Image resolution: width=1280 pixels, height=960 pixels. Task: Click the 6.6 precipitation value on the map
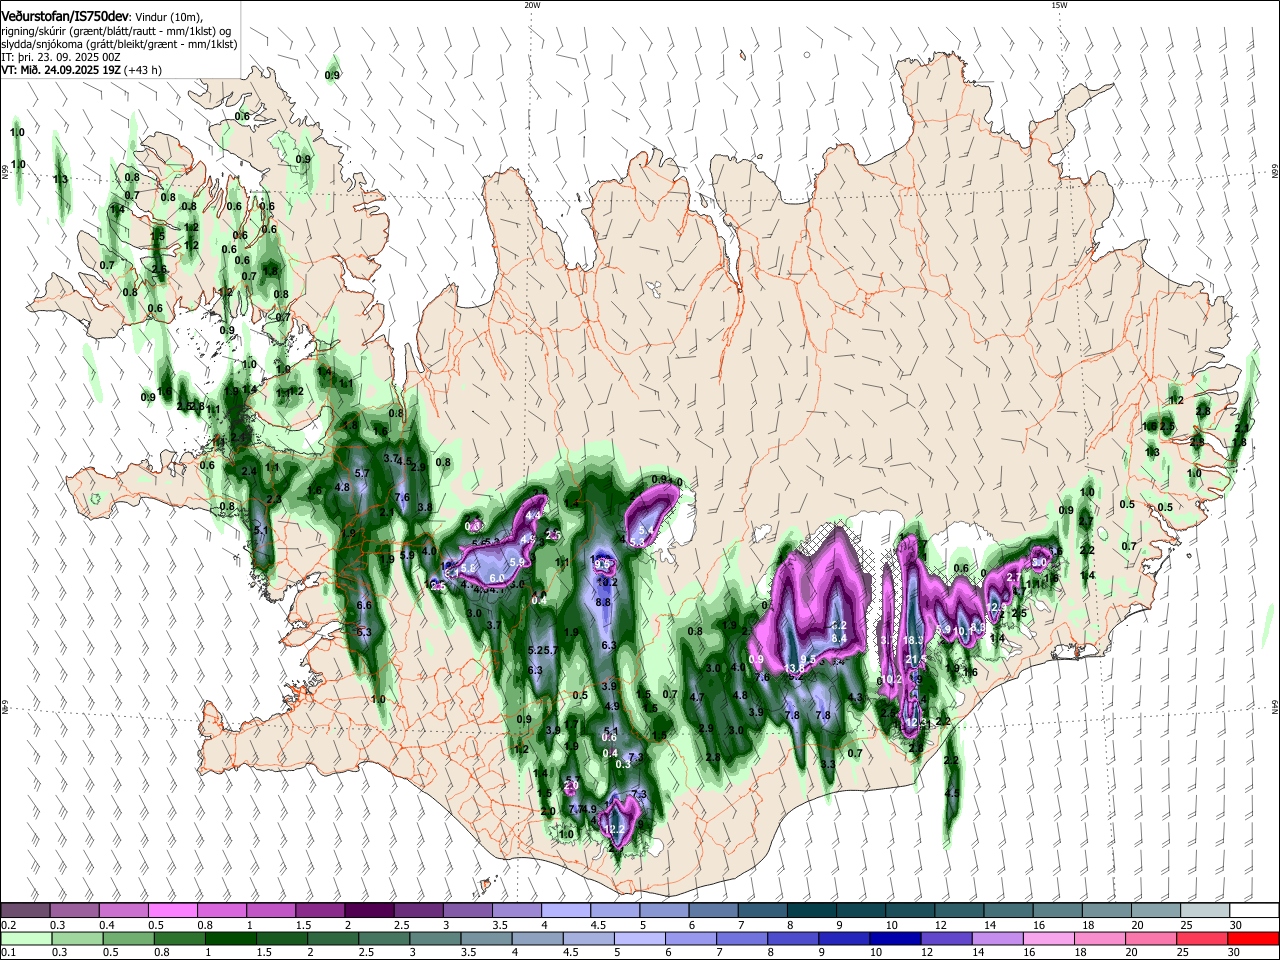tap(364, 605)
